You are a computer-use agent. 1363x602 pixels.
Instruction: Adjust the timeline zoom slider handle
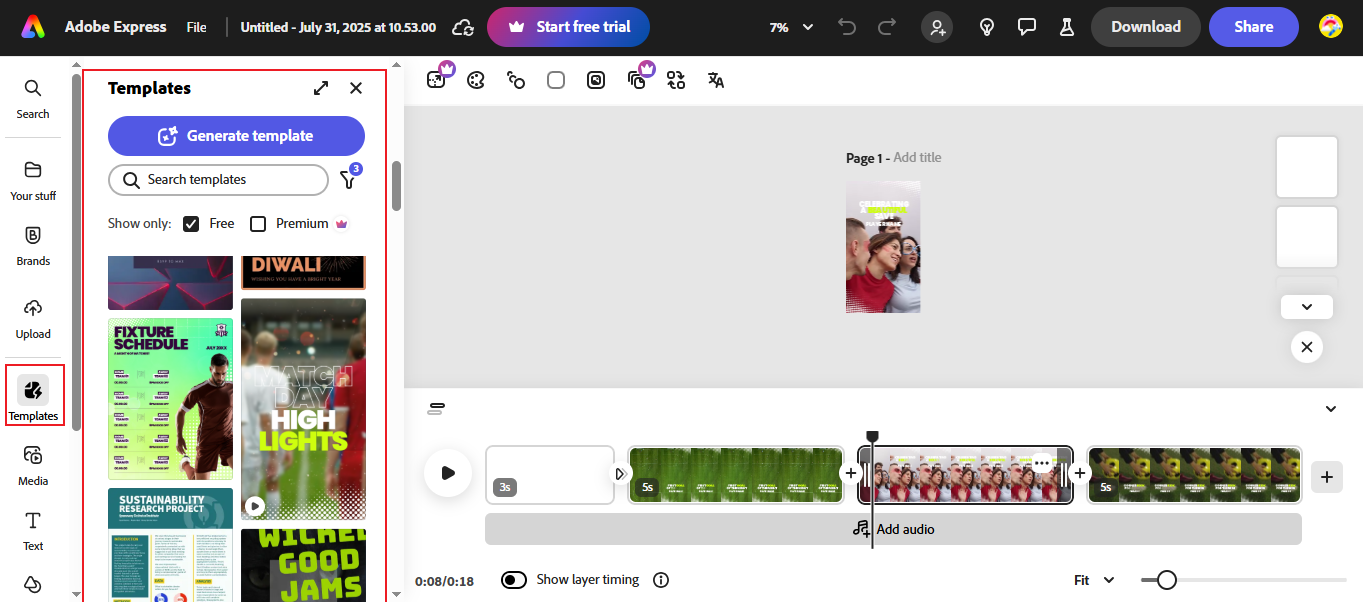[1166, 580]
